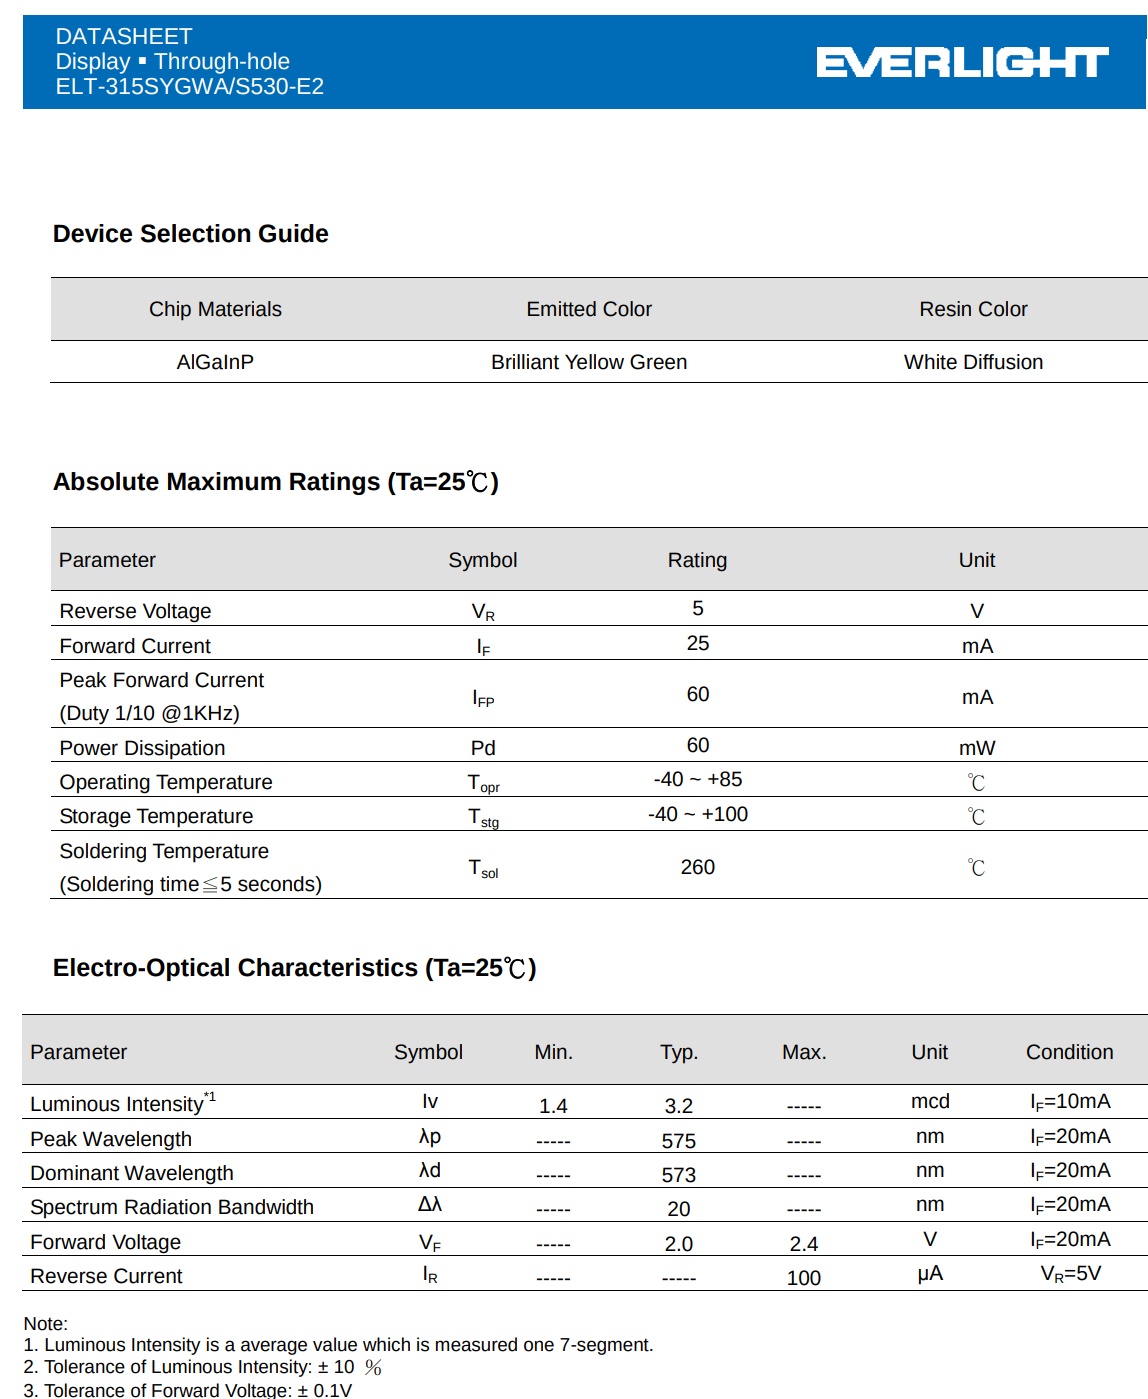Screen dimensions: 1148x1399
Task: Select the AlGaInP chip material cell
Action: tap(215, 362)
